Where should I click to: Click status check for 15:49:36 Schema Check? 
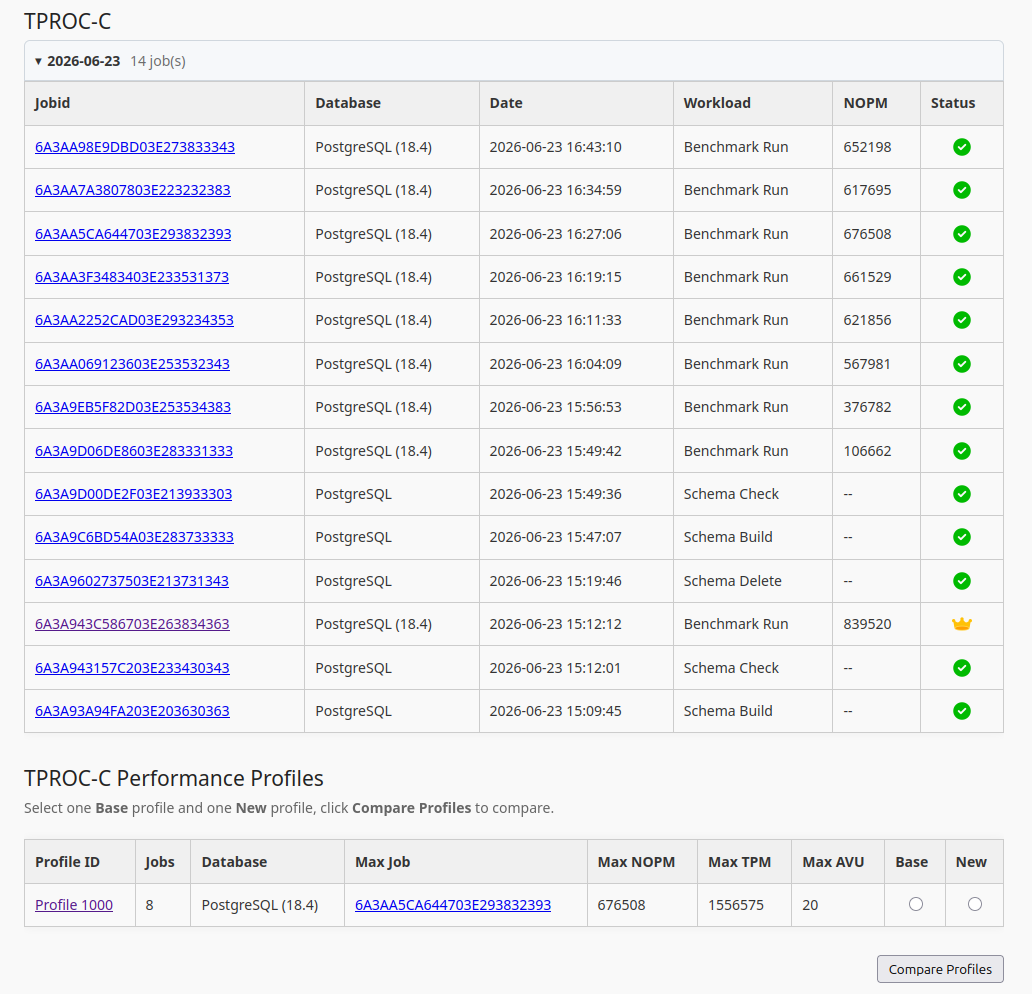pos(962,494)
